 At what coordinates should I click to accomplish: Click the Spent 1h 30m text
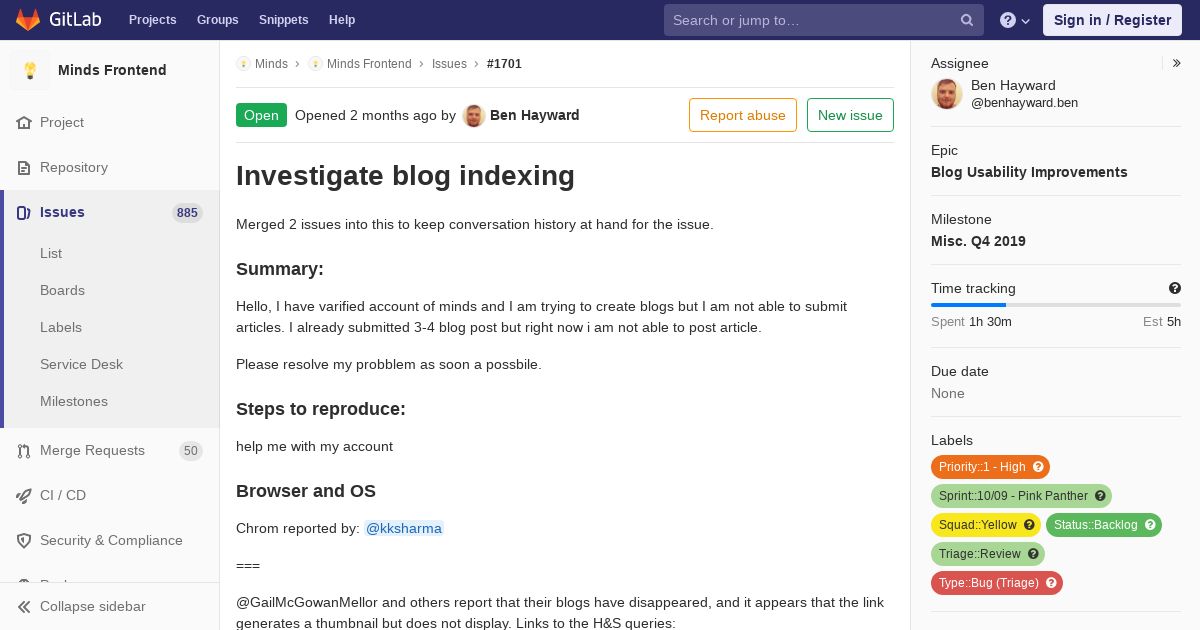971,322
